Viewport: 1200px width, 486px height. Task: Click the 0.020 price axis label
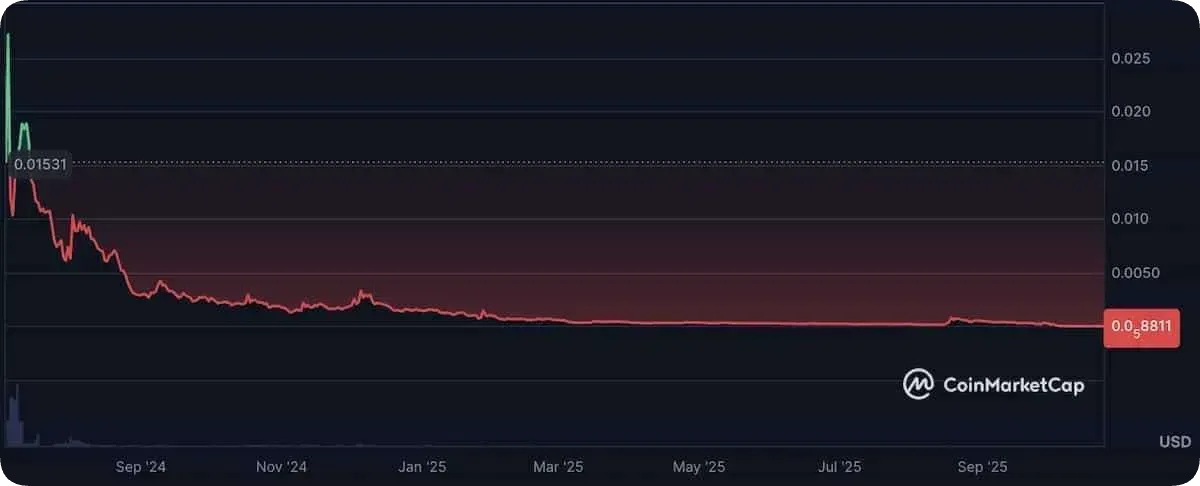click(1131, 112)
